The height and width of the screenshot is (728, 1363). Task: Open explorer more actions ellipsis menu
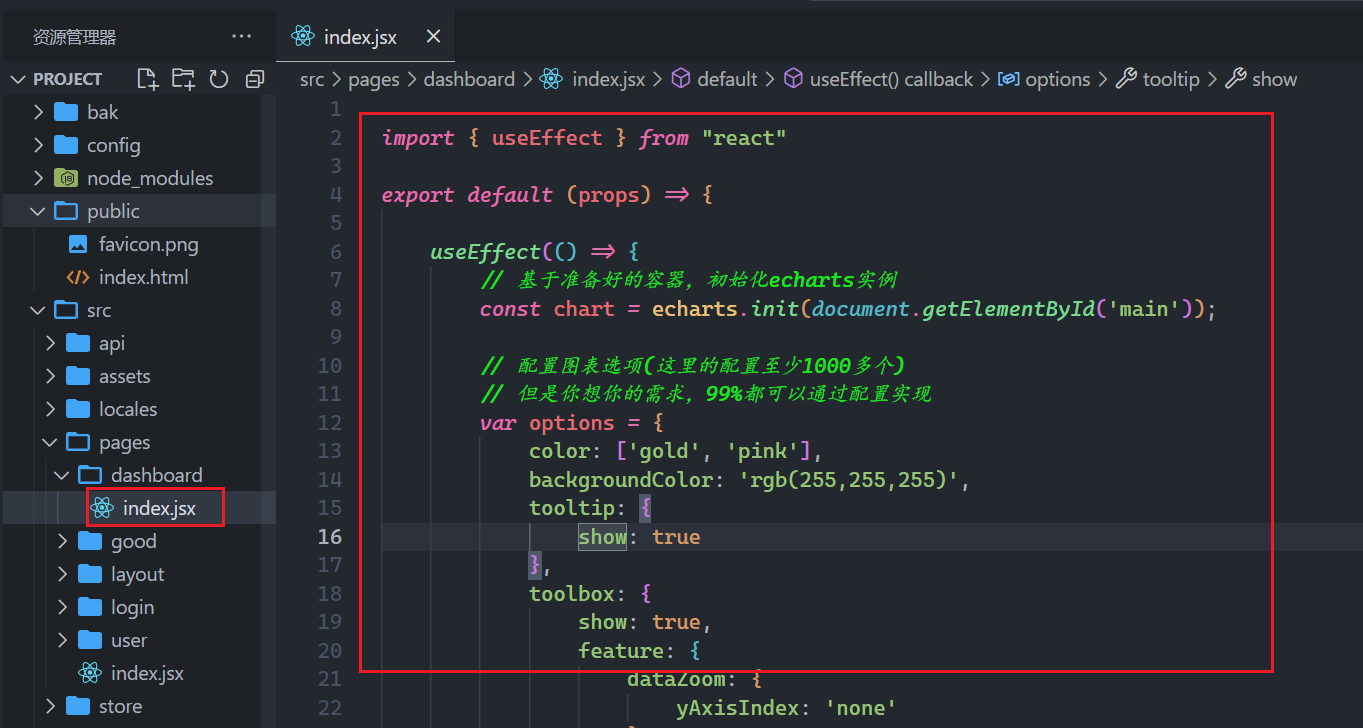[241, 37]
